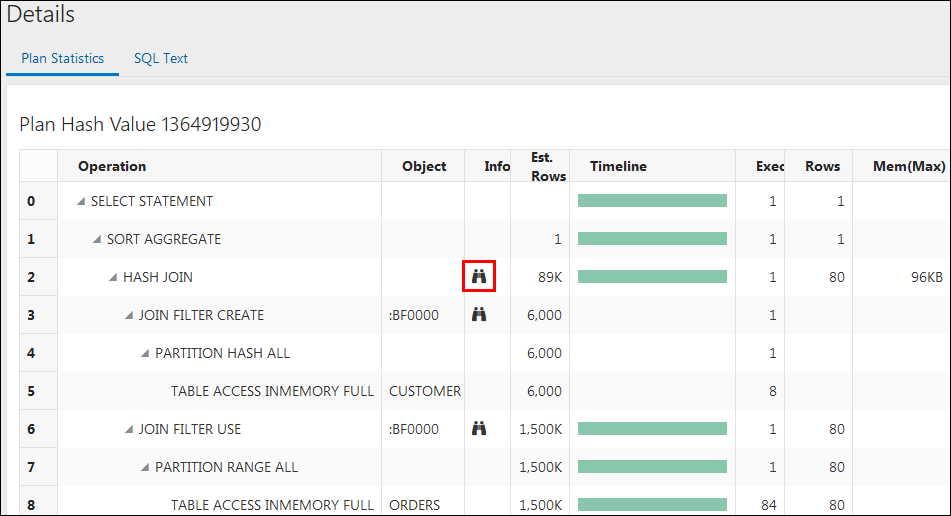Viewport: 951px width, 516px height.
Task: Collapse the SELECT STATEMENT node
Action: (x=81, y=201)
